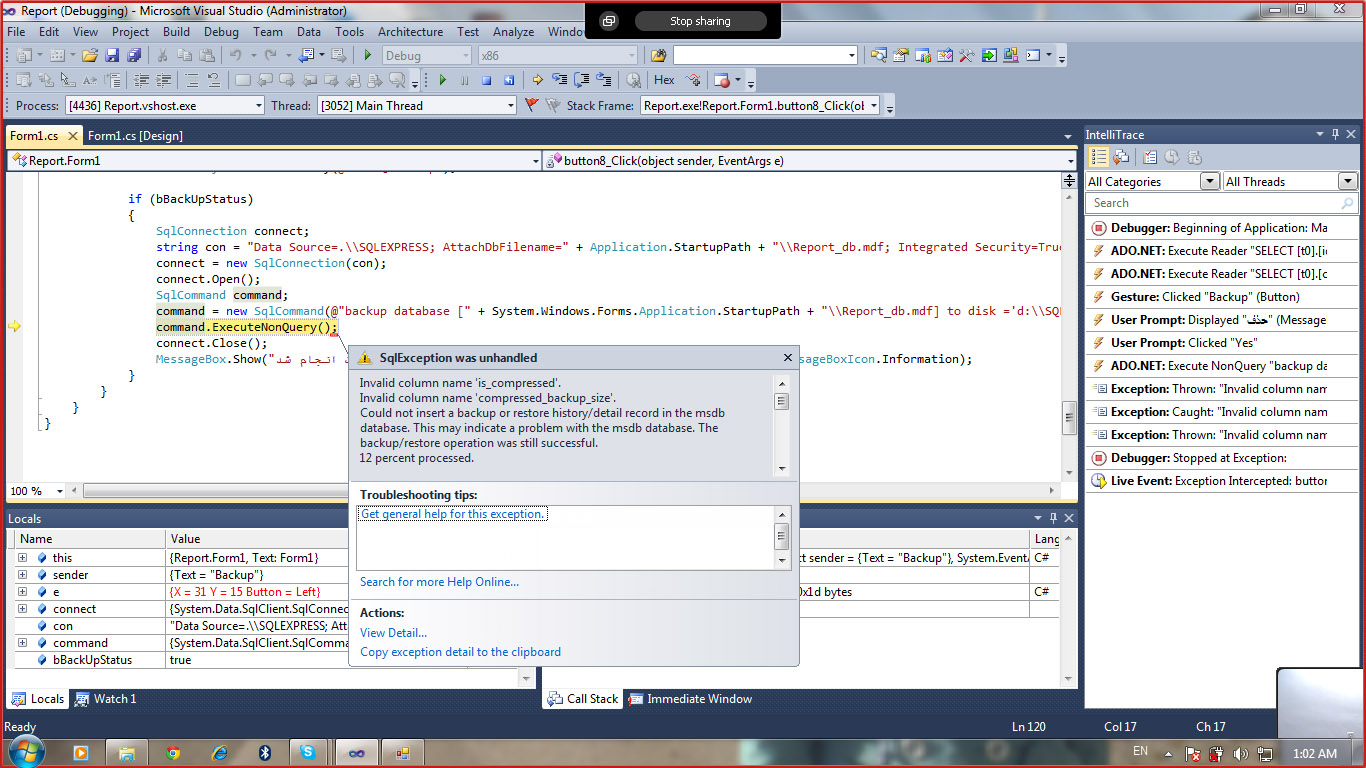Screen dimensions: 1366x768
Task: Click the Find in Files icon near search box
Action: coord(658,56)
